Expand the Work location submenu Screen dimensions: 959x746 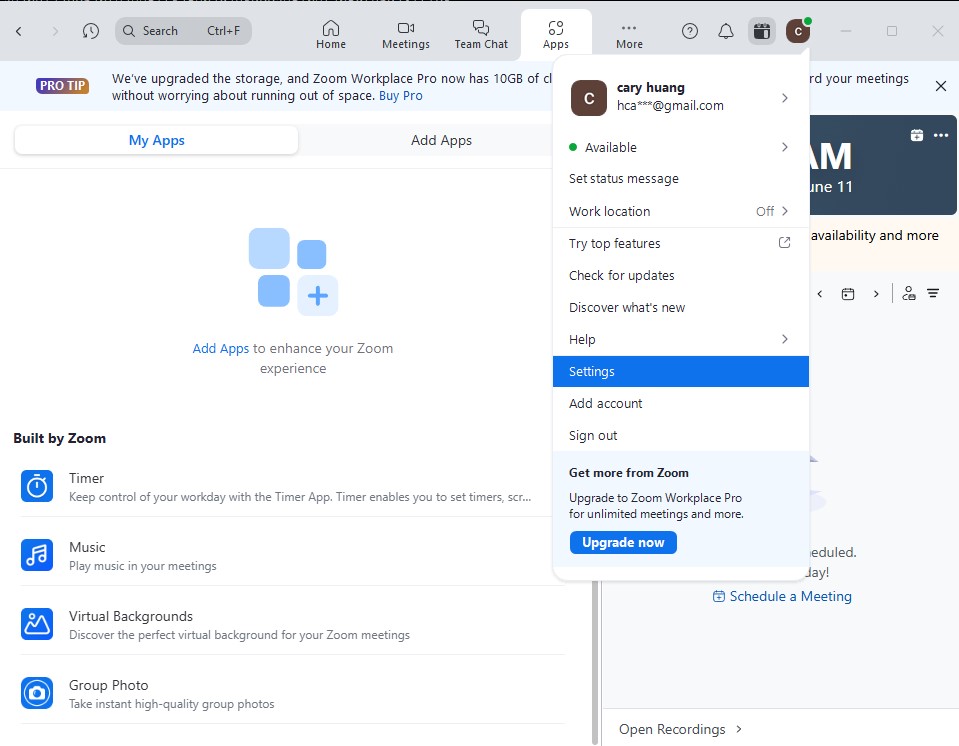click(x=680, y=211)
